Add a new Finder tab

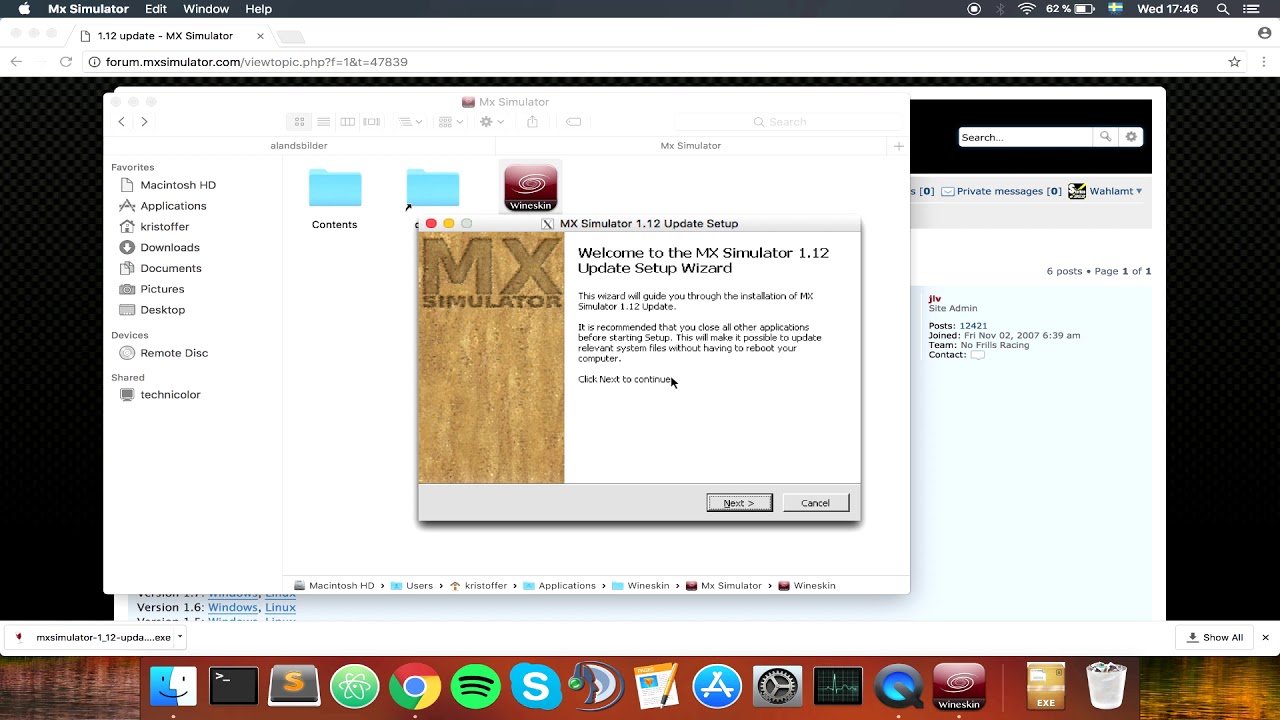pos(898,146)
